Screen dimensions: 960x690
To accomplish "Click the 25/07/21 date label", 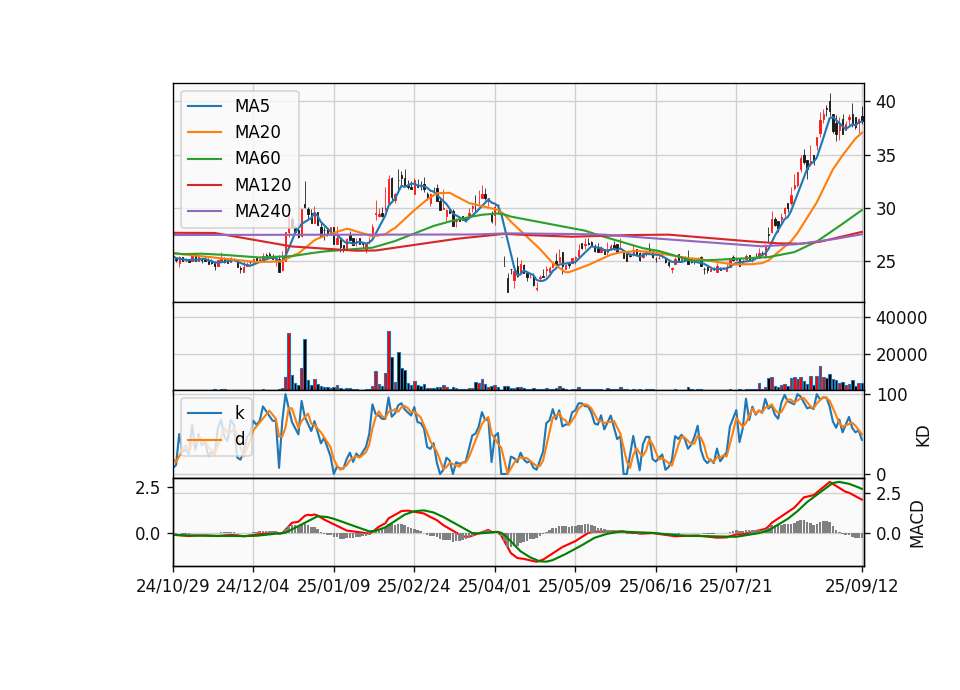I will pos(736,587).
